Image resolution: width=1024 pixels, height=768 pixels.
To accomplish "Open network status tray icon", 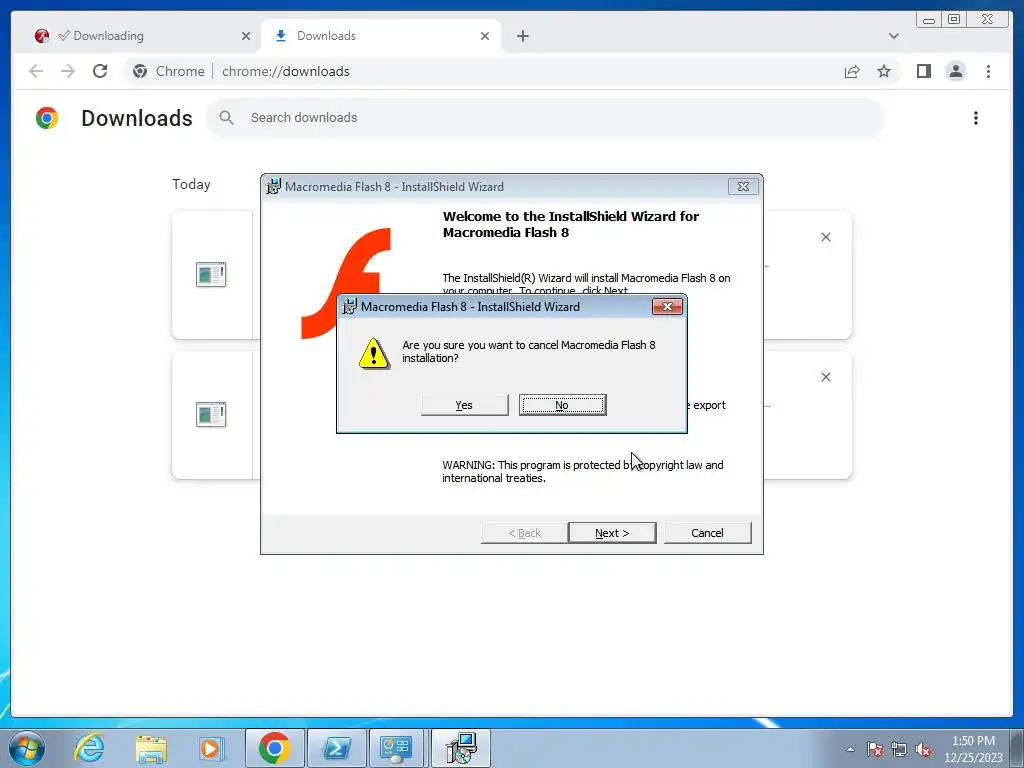I will click(x=899, y=749).
